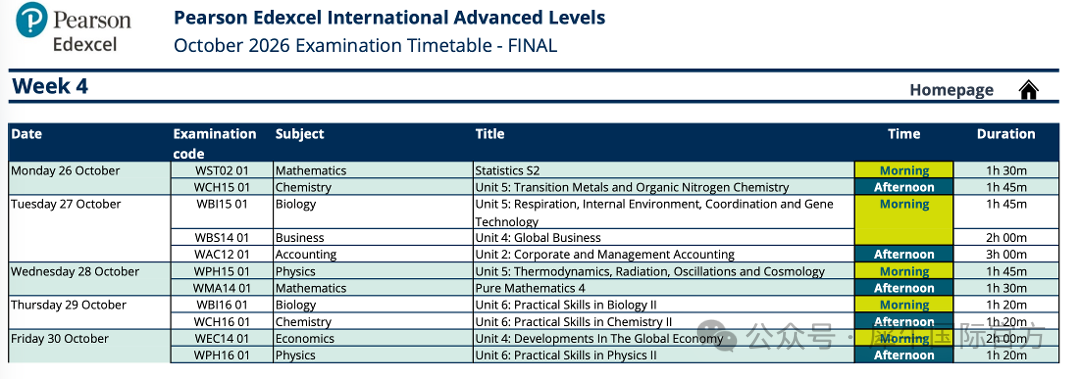This screenshot has height=379, width=1080.
Task: Click Unit 4: Global Business title
Action: pos(663,238)
